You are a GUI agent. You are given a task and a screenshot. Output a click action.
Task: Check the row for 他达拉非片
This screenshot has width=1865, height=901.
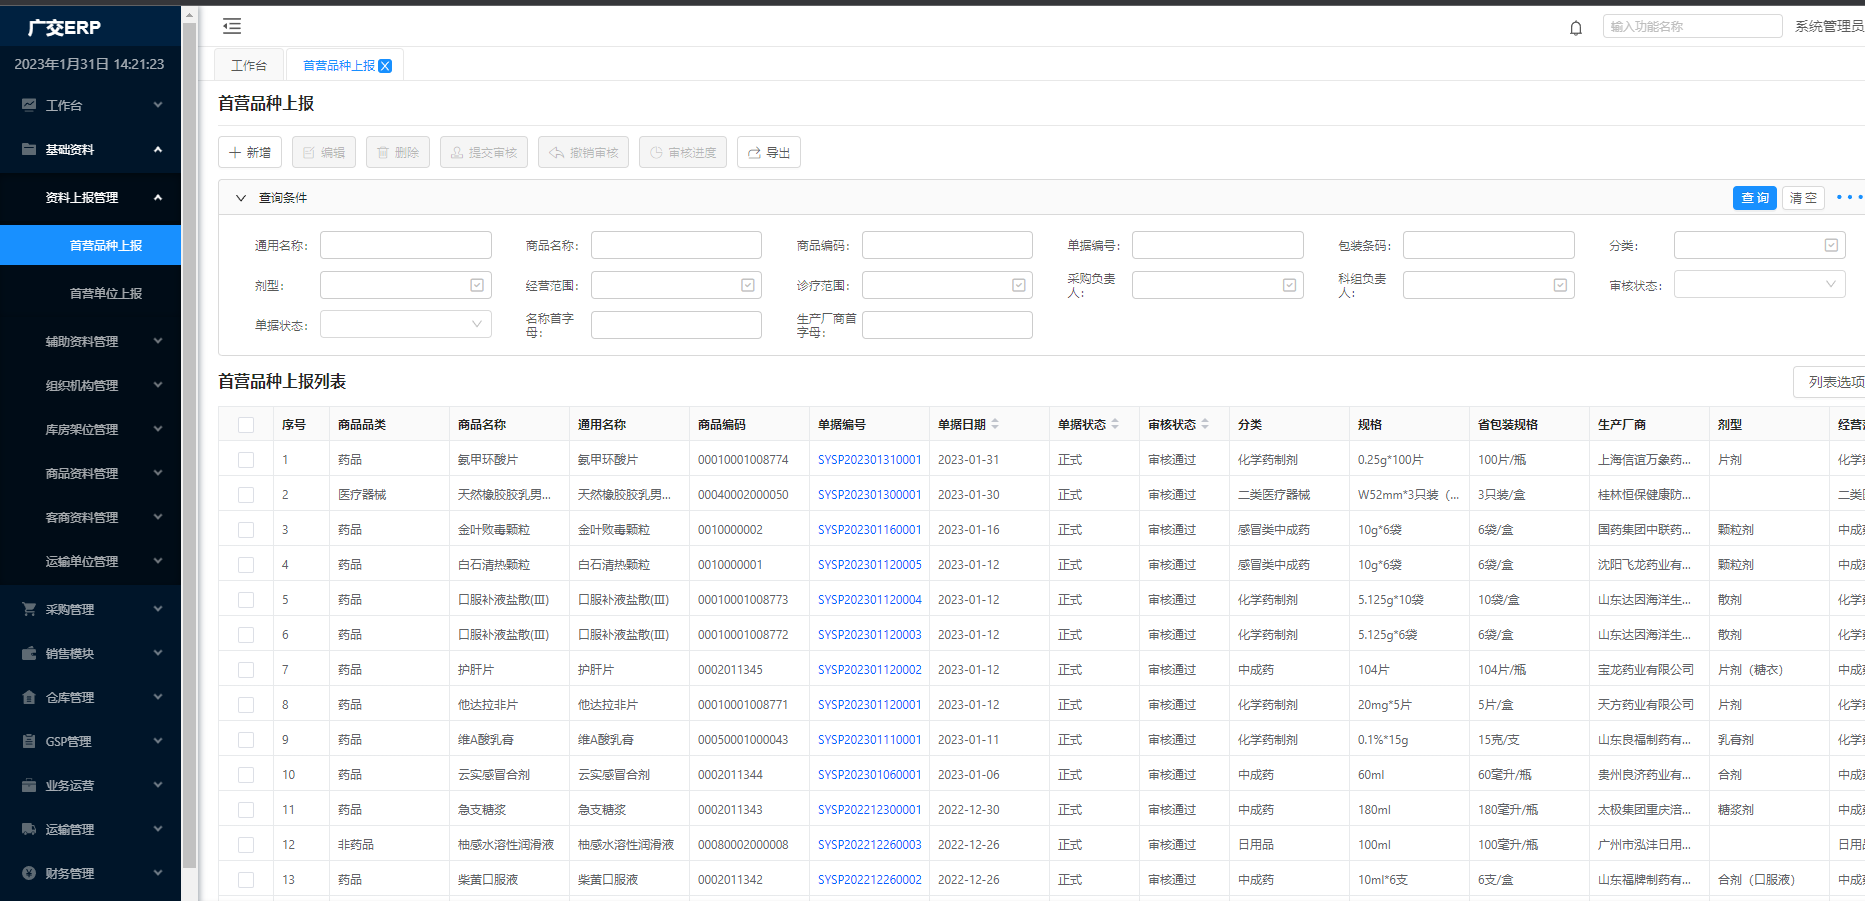pos(246,705)
